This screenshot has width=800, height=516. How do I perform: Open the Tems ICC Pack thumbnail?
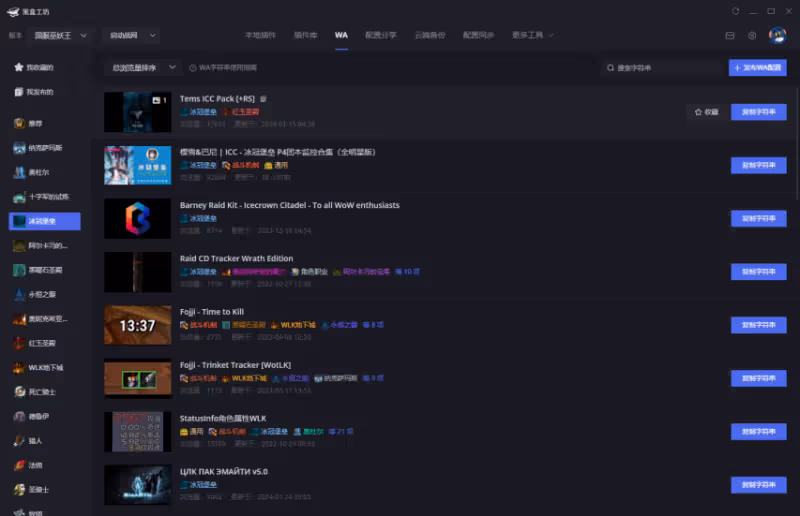click(x=138, y=112)
